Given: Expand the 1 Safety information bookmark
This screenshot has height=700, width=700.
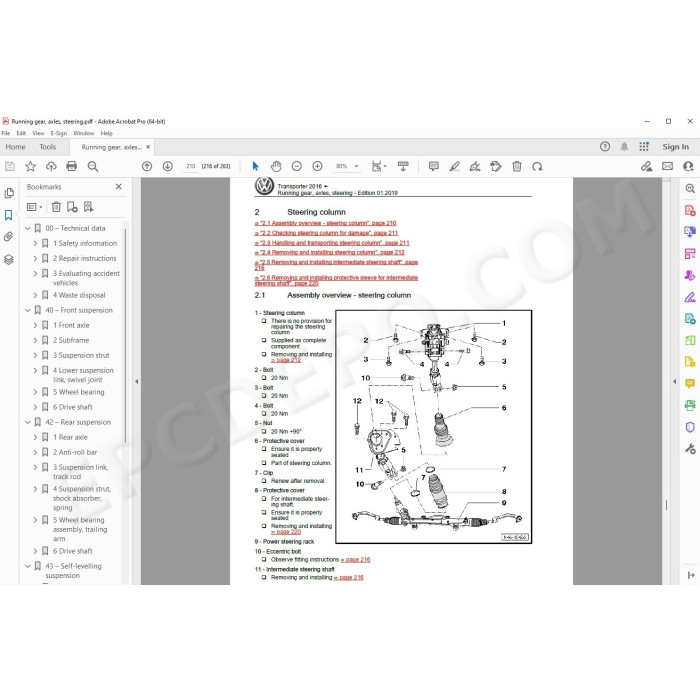Looking at the screenshot, I should (x=35, y=243).
